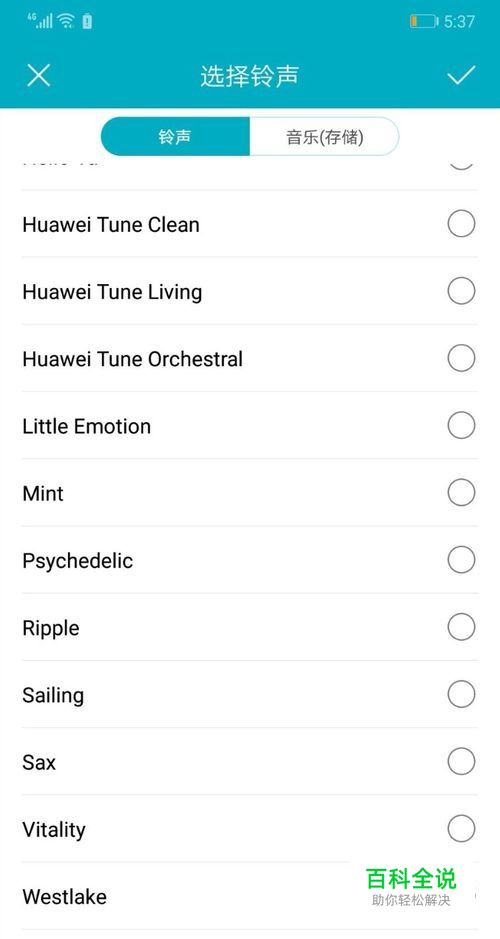This screenshot has height=939, width=500.
Task: Switch to the 铃声 tab
Action: coord(175,137)
